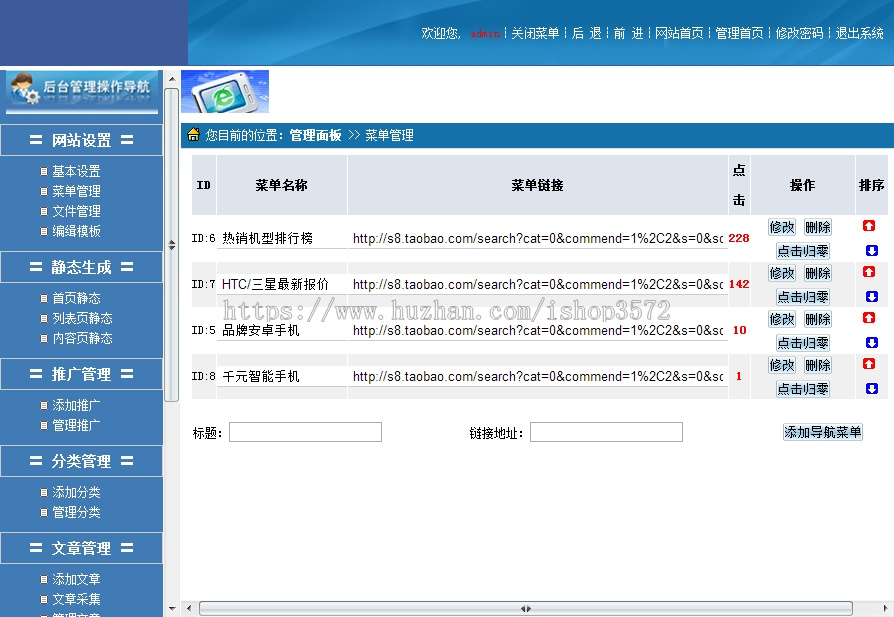
Task: Click the blue down arrow for HTC/三星最新报价
Action: coord(869,296)
